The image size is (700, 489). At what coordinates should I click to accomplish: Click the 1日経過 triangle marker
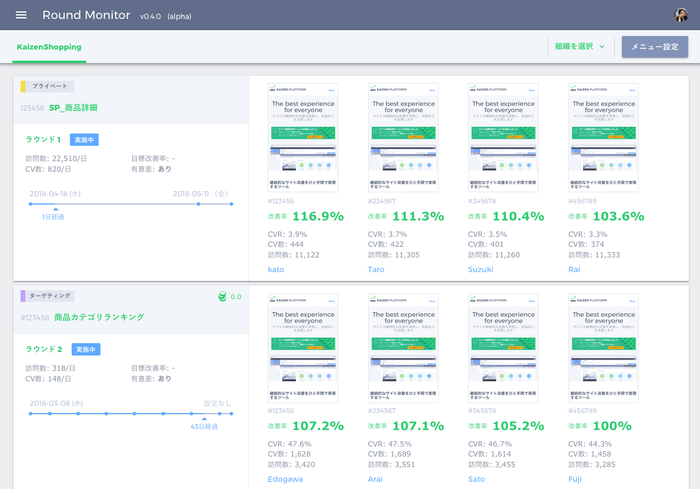55,209
